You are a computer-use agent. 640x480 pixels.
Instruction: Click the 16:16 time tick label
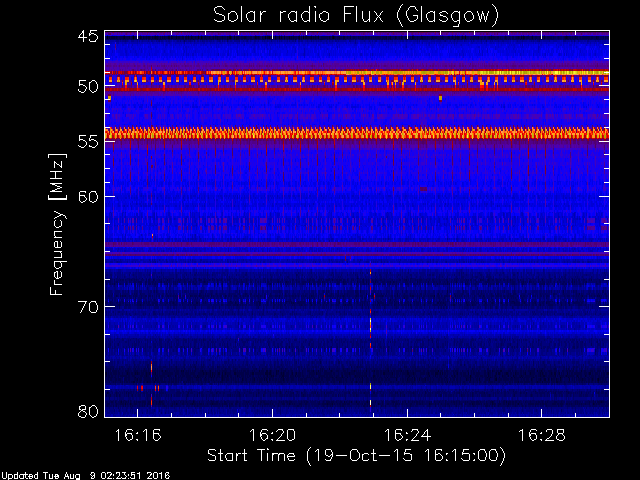138,435
